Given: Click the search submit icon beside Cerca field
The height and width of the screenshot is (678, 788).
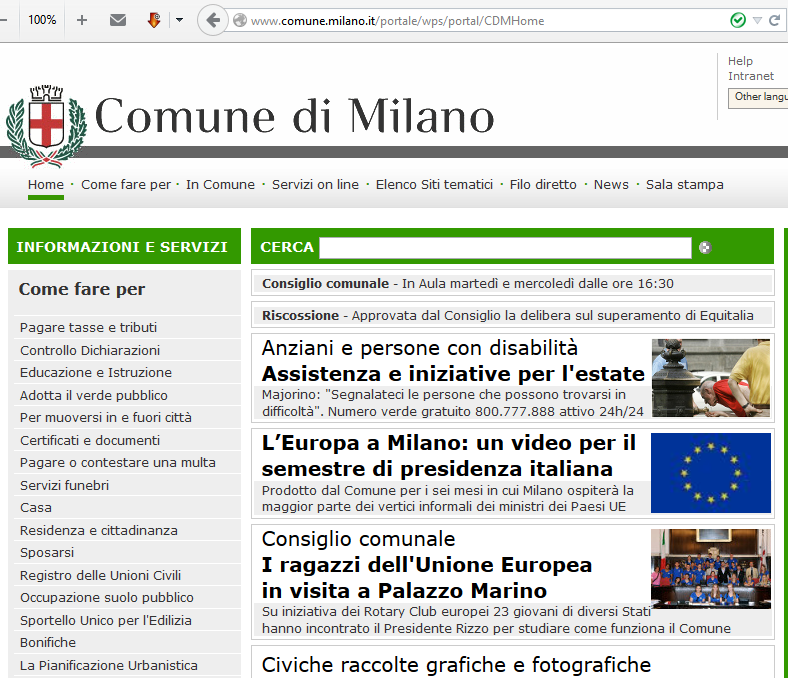Looking at the screenshot, I should coord(705,248).
